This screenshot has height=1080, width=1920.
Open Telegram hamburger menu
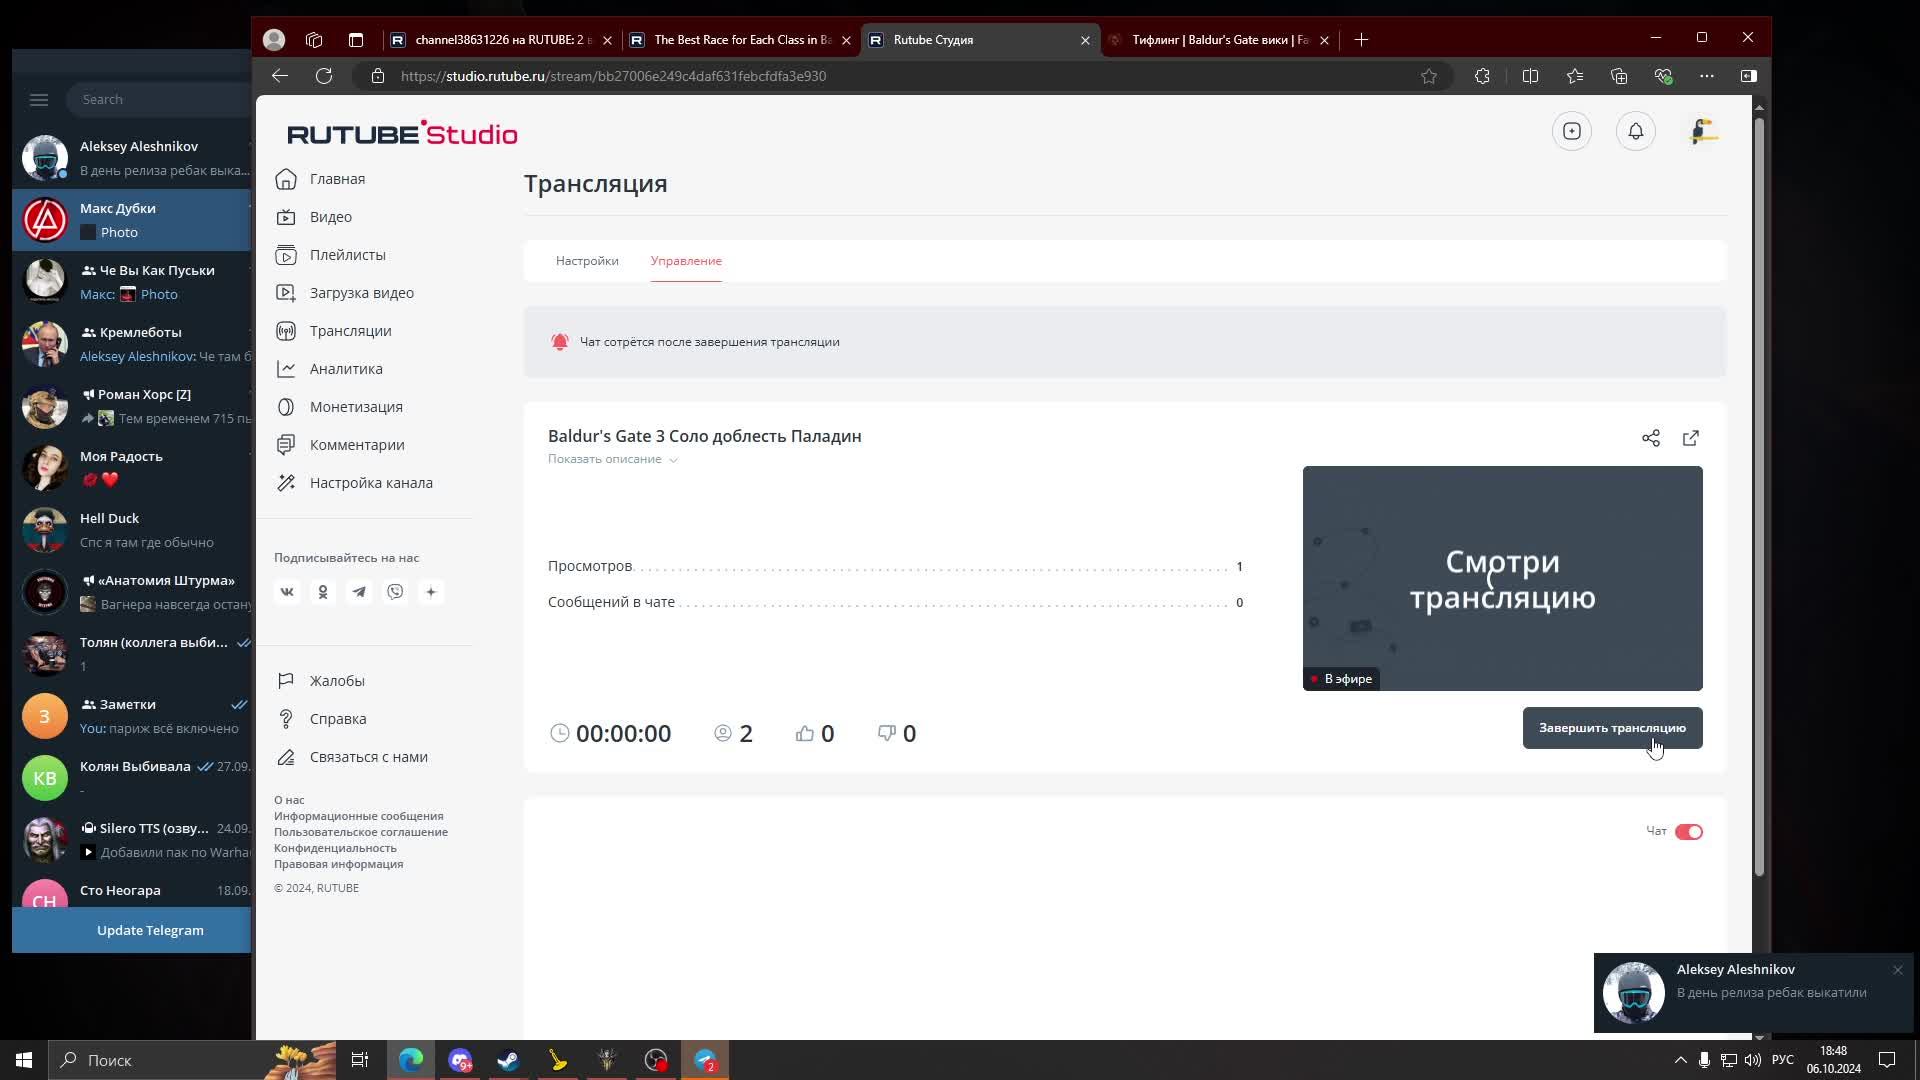tap(39, 99)
